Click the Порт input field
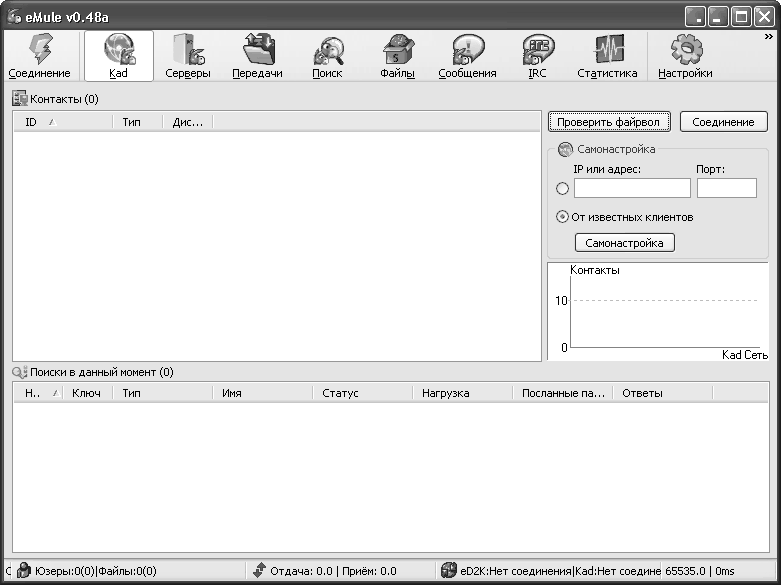The image size is (781, 585). coord(727,188)
